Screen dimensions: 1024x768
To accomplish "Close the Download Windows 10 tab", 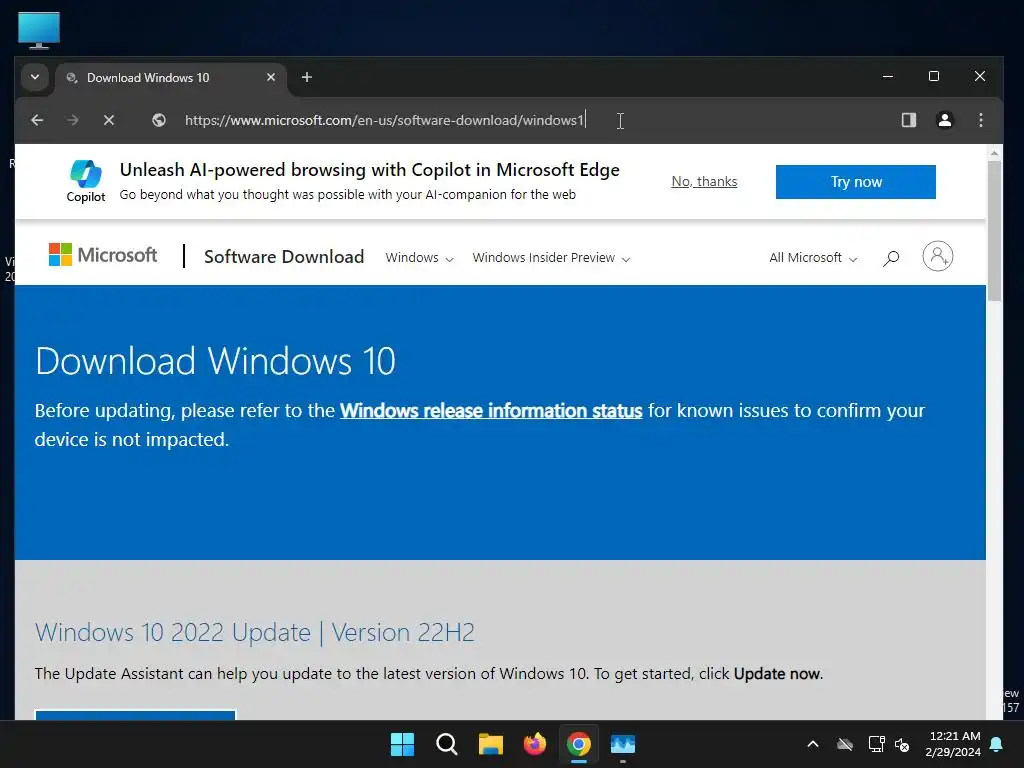I will click(271, 77).
